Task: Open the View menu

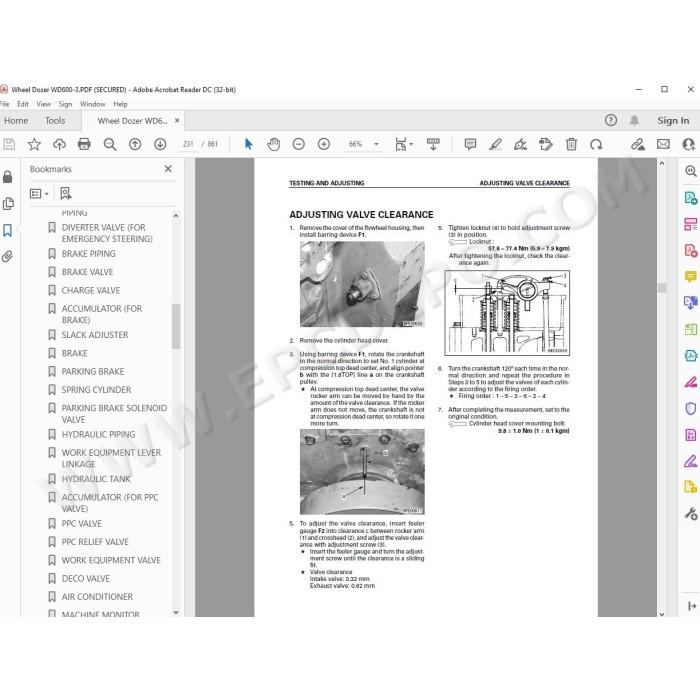Action: coord(43,104)
